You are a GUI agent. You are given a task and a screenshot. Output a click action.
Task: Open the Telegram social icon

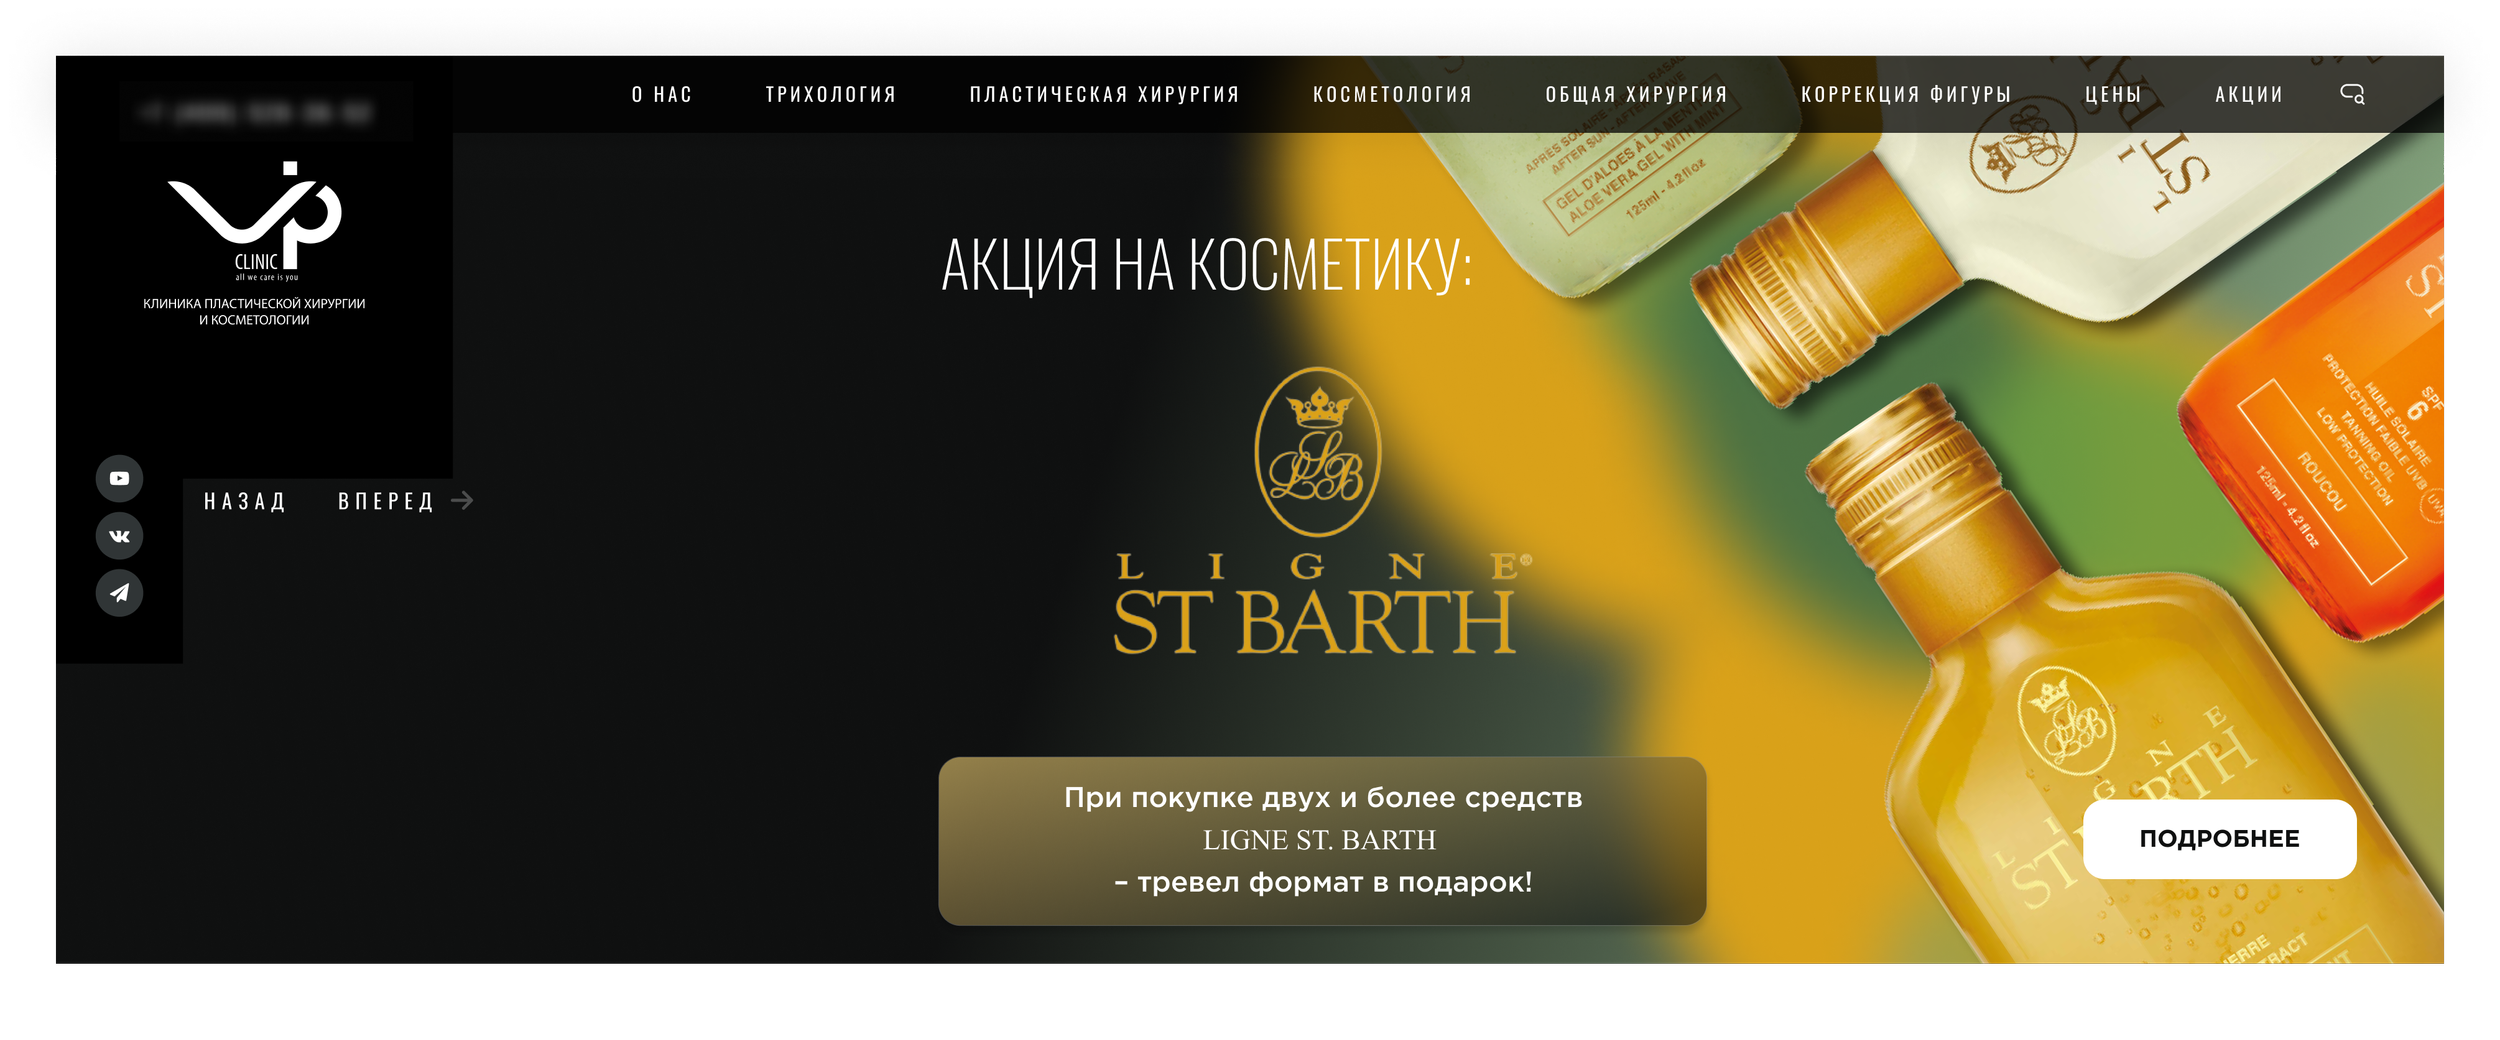[119, 593]
